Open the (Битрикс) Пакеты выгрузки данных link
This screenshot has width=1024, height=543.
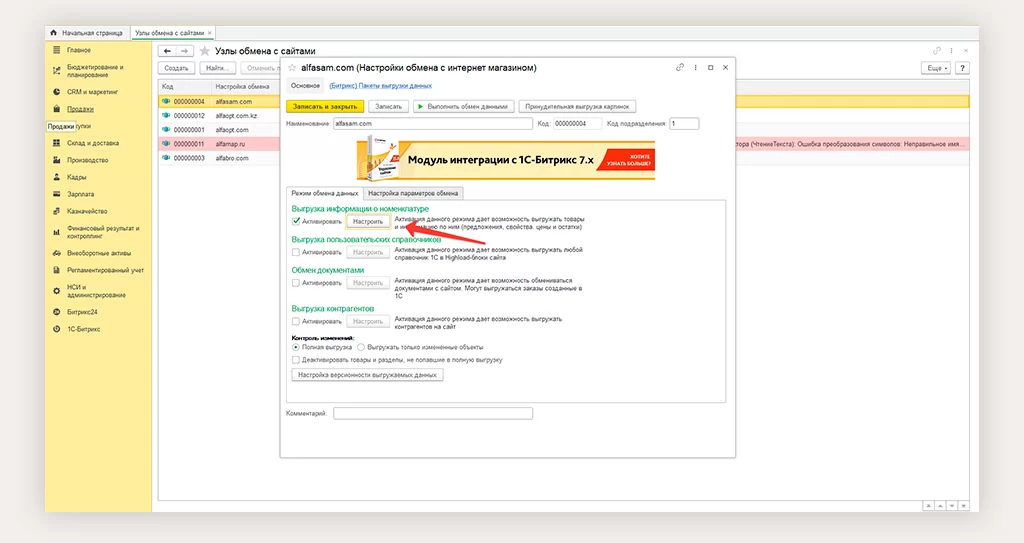(380, 86)
